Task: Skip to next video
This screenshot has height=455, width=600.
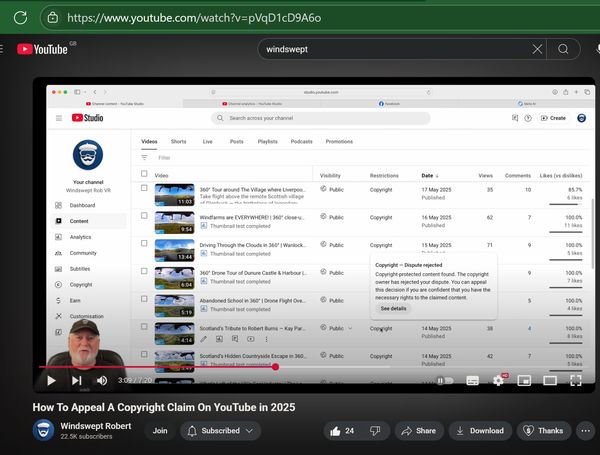Action: [x=77, y=380]
